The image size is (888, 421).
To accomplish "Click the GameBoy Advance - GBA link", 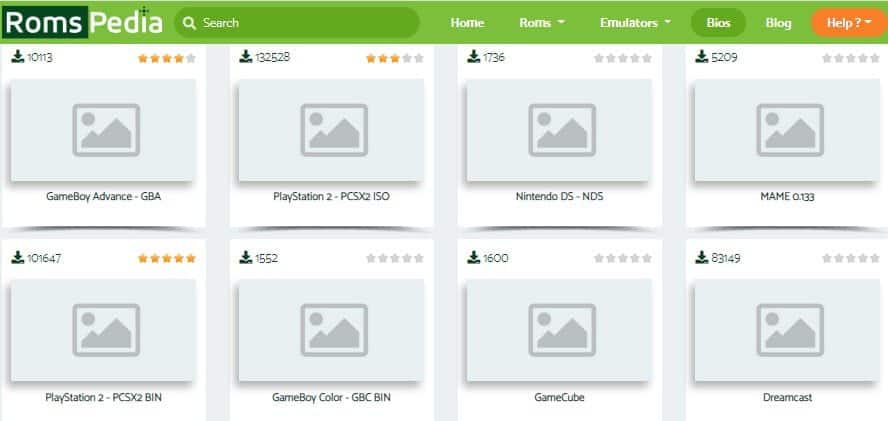I will tap(104, 197).
